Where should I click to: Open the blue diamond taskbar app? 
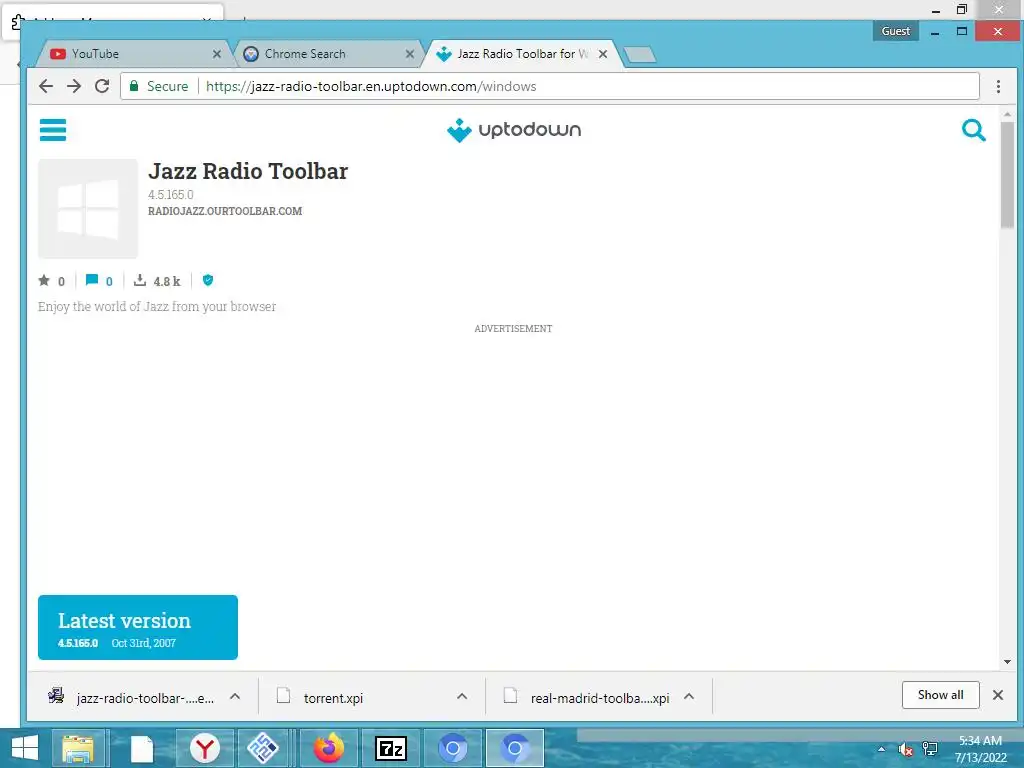pyautogui.click(x=263, y=748)
